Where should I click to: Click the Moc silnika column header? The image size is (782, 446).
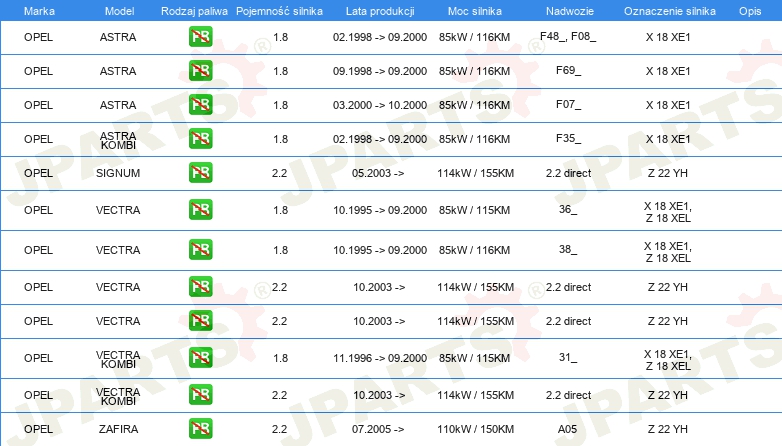tap(475, 11)
